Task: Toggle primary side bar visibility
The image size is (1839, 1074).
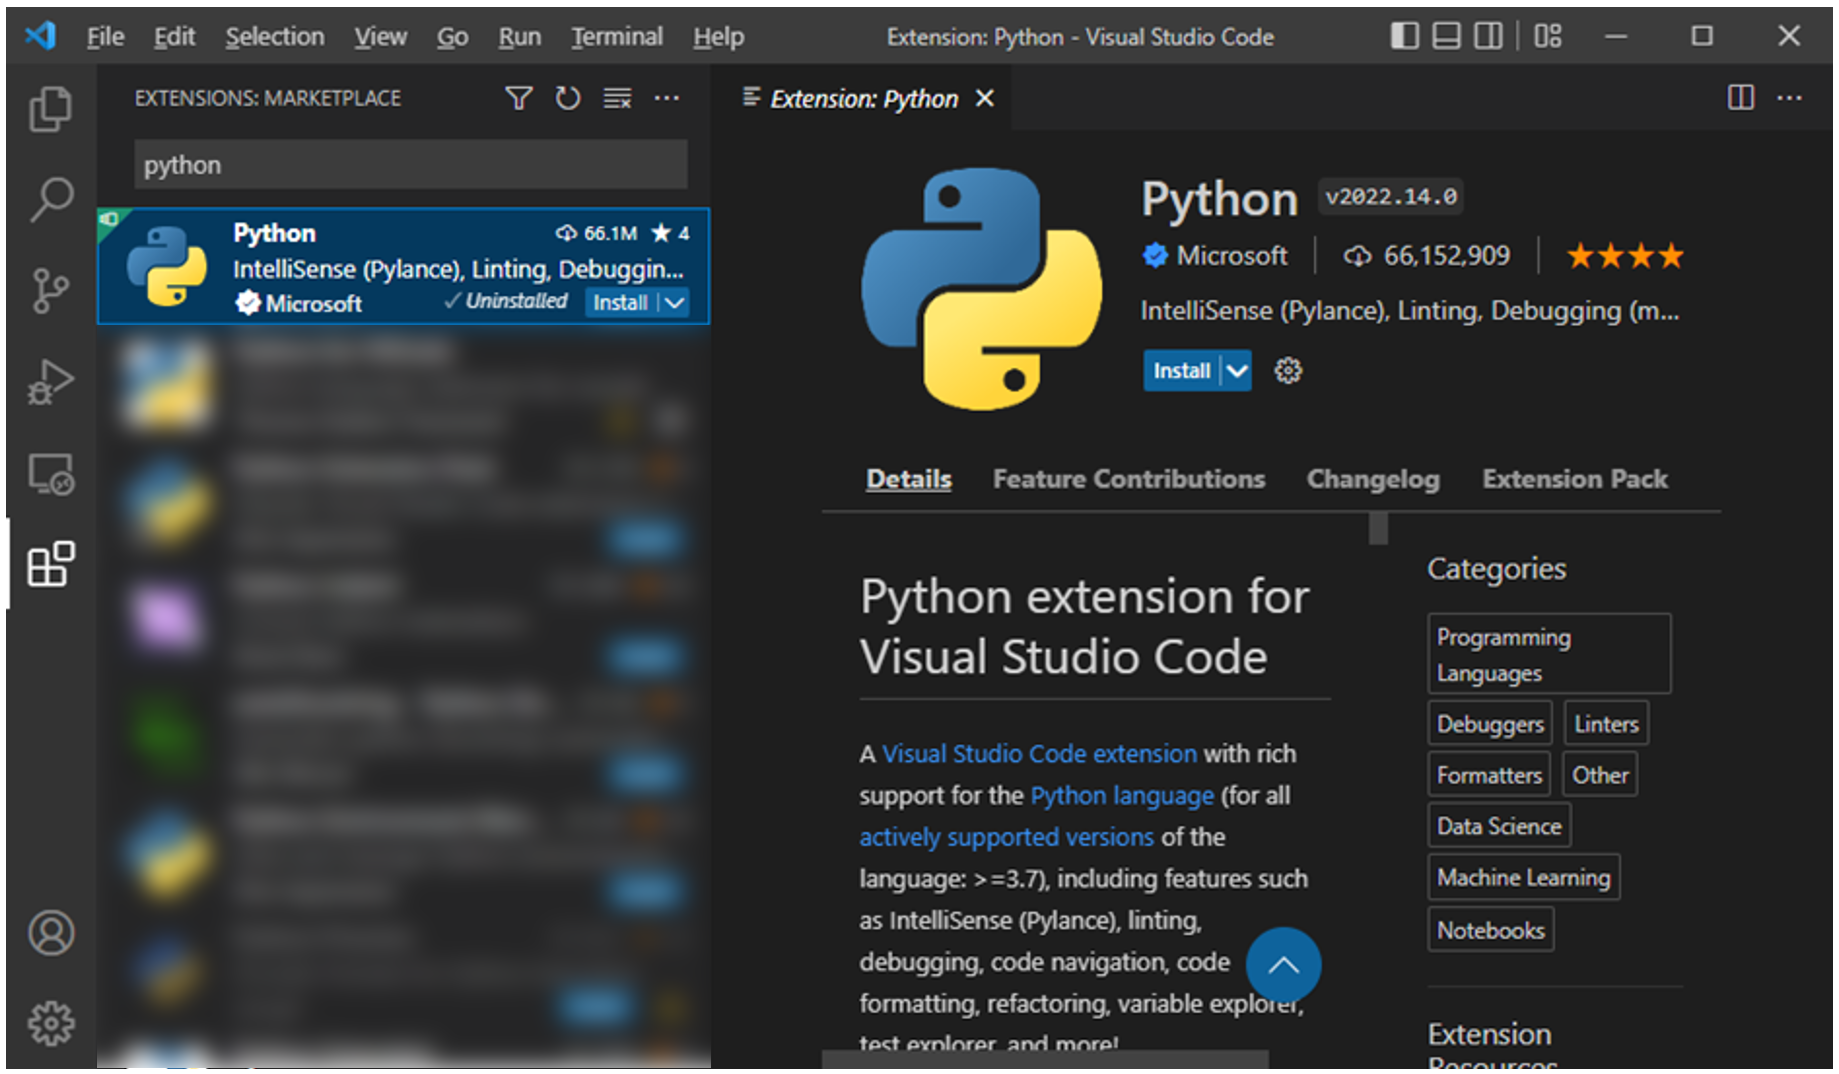Action: (x=1404, y=37)
